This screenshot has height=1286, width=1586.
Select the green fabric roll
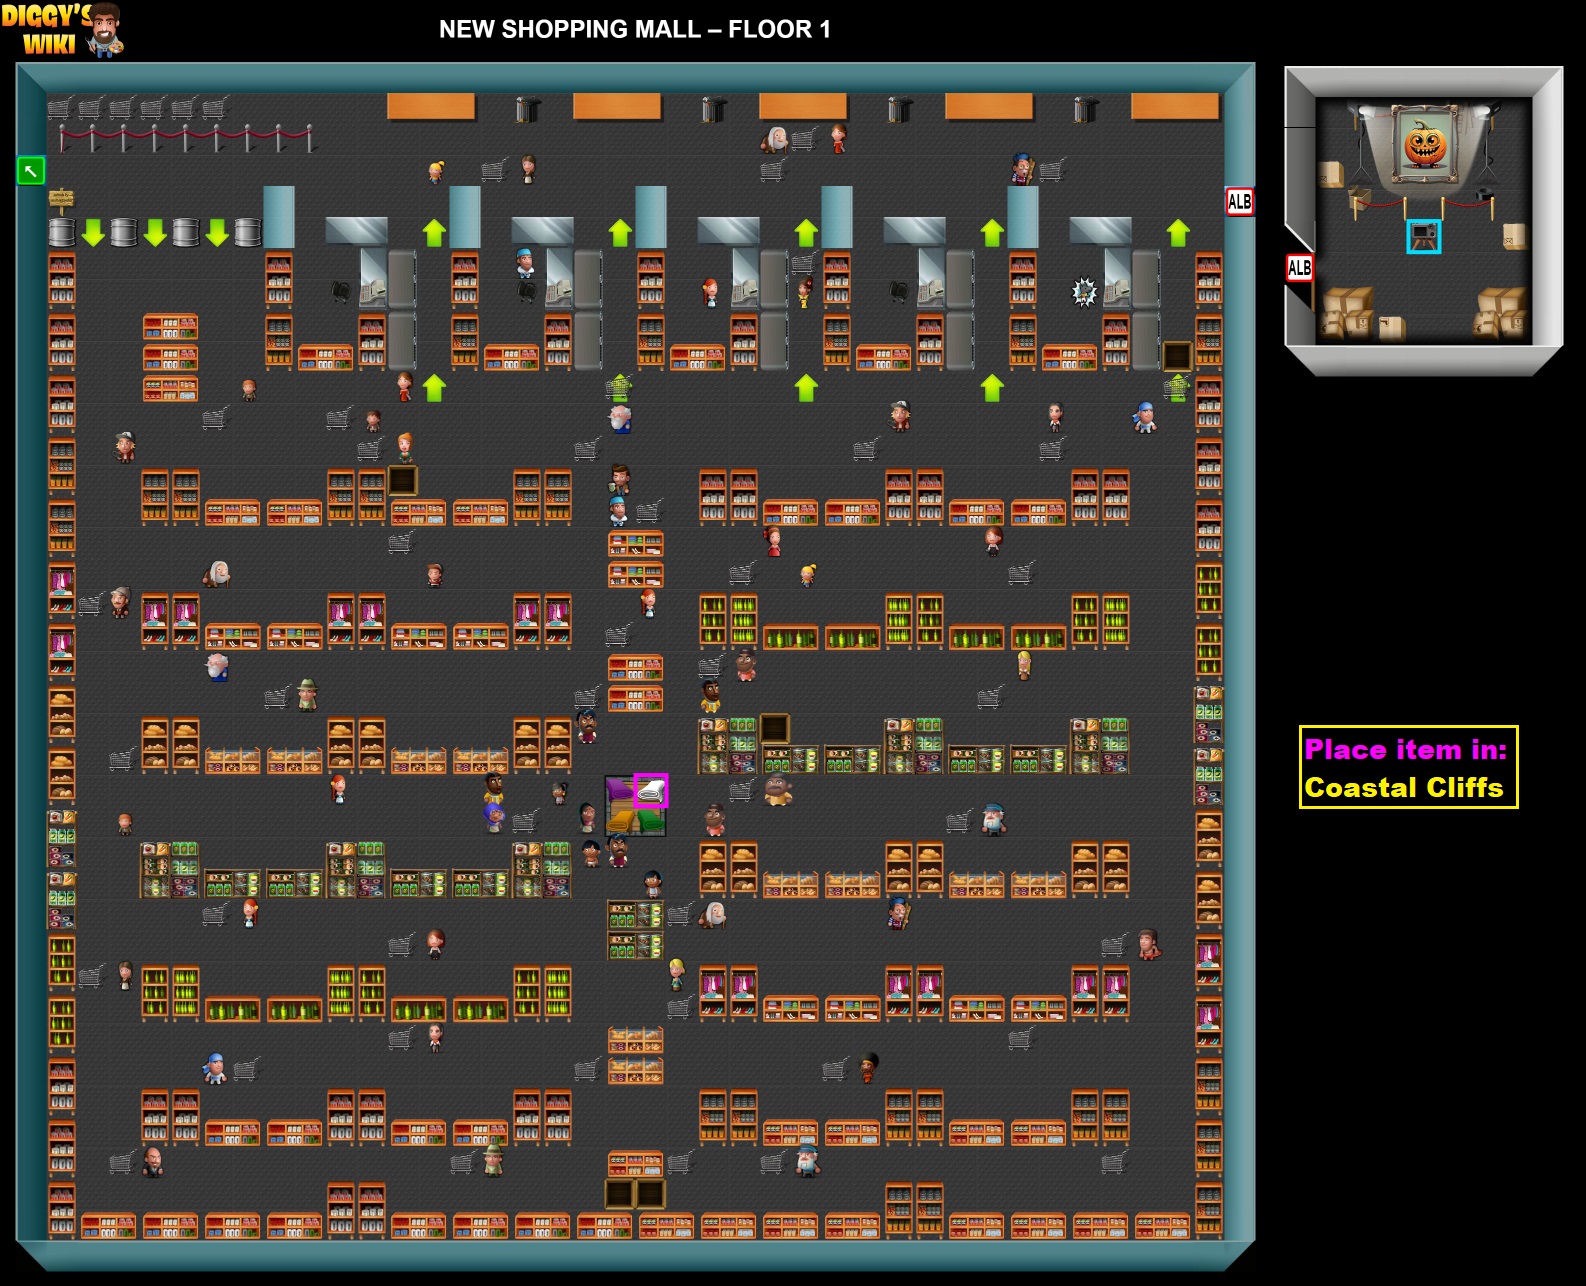tap(651, 822)
